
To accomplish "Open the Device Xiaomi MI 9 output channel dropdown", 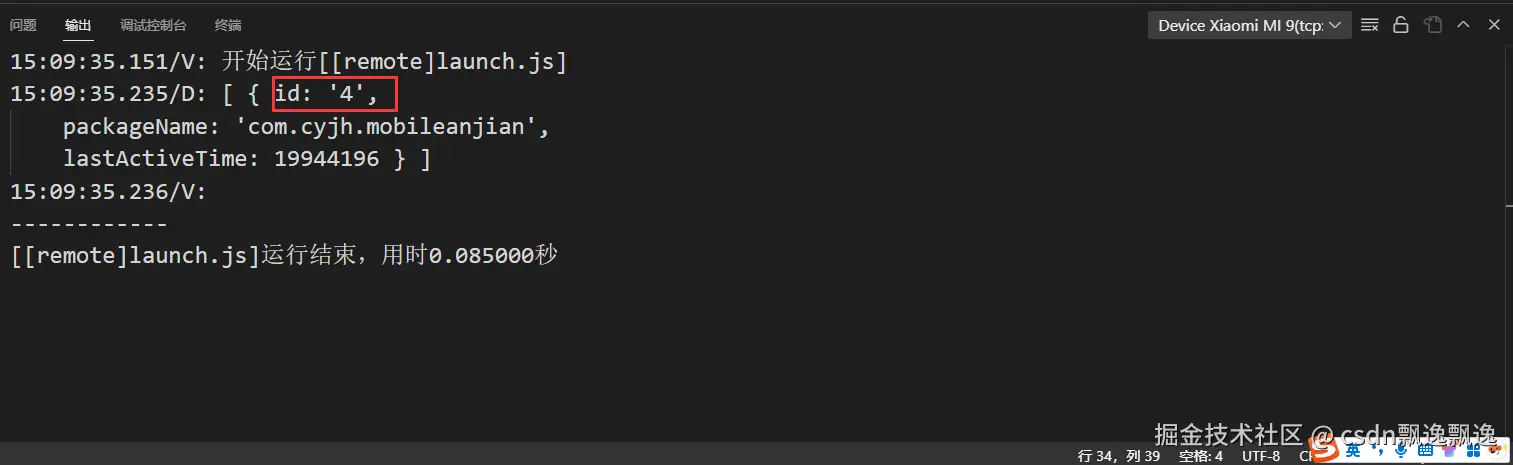I will click(x=1250, y=25).
